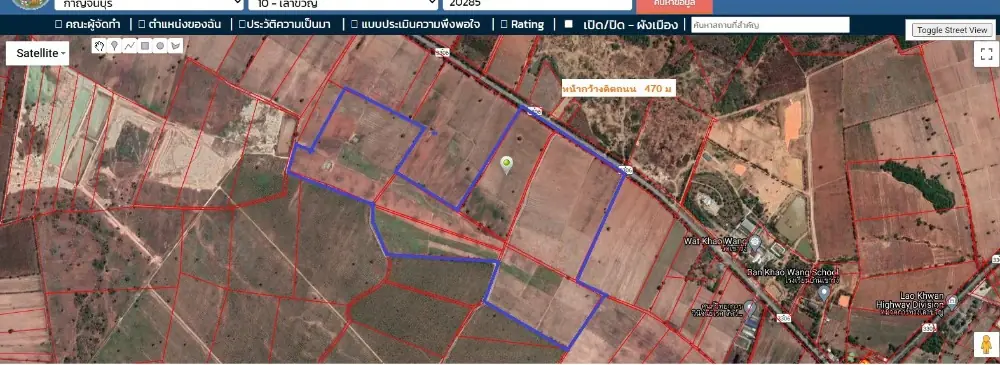Toggle the เปิด/ปิด ผังเมือง checkbox

tap(569, 25)
